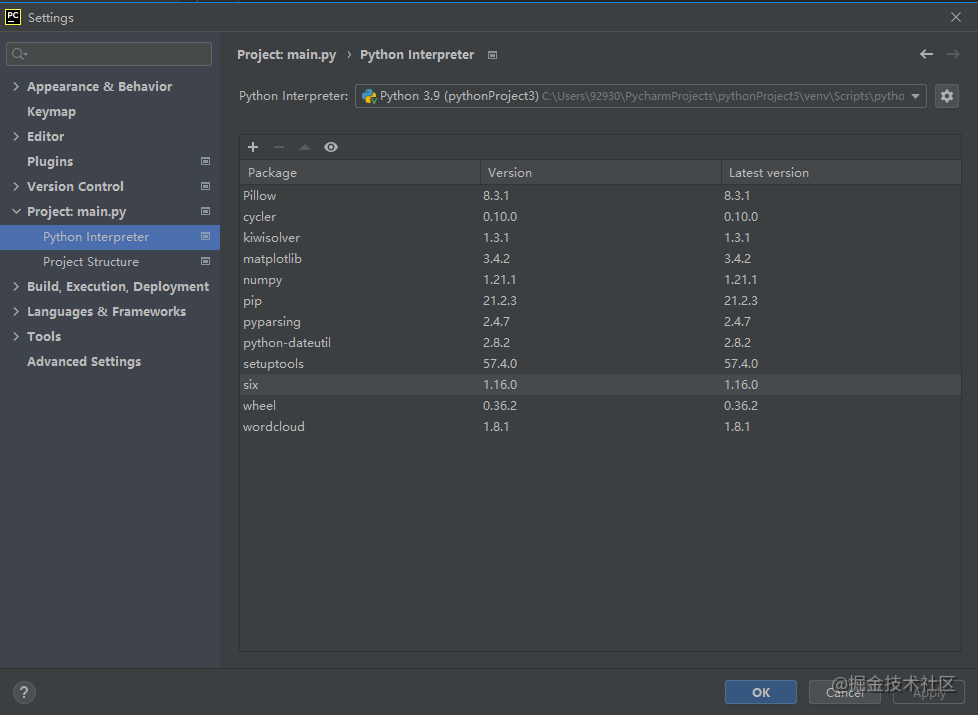Click the Apply button
This screenshot has height=715, width=978.
929,692
